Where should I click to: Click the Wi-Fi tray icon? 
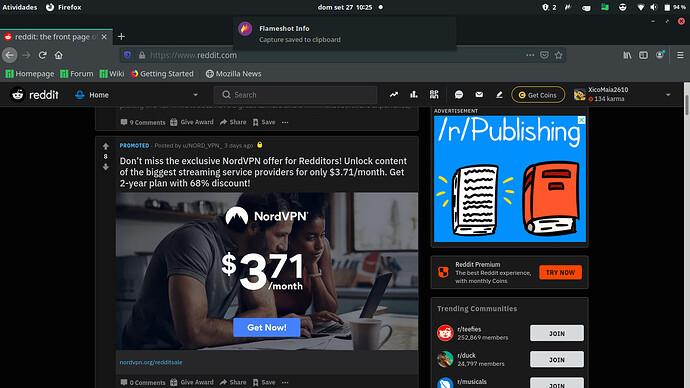[x=640, y=7]
